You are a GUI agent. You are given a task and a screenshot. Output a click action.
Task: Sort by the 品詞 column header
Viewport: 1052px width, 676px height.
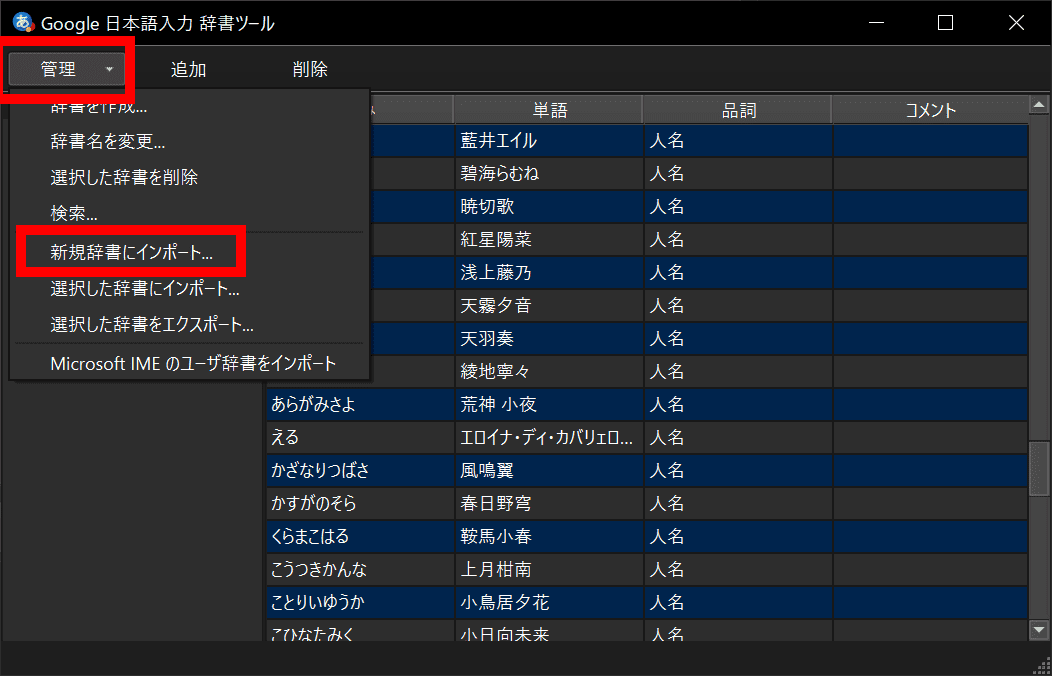738,110
